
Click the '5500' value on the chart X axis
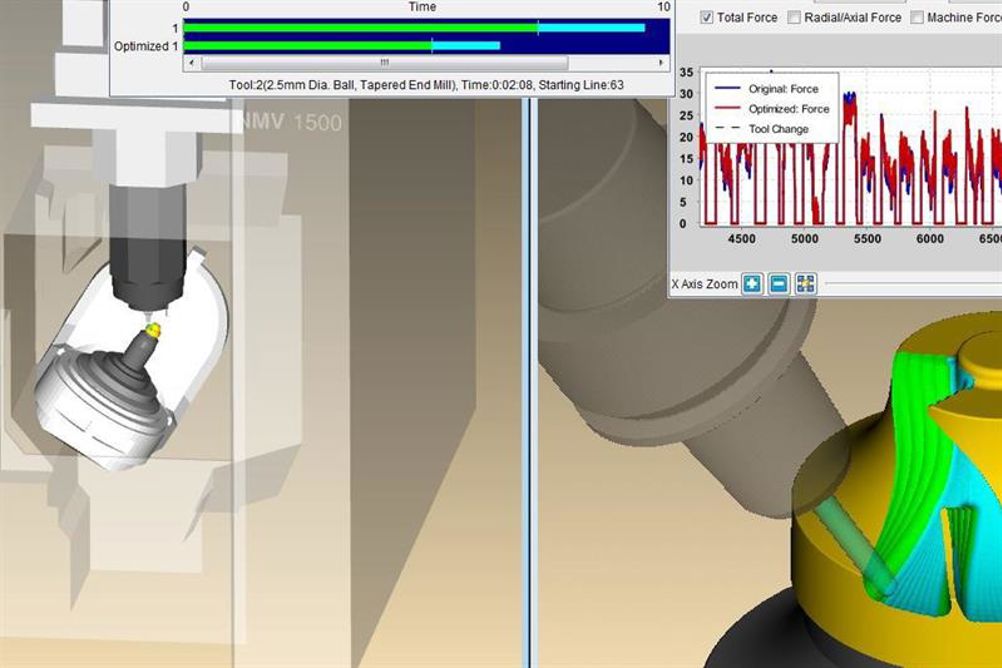click(867, 238)
